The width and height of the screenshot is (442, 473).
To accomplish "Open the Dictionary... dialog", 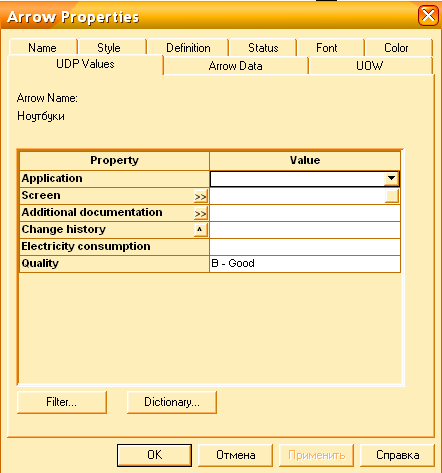I will point(172,402).
